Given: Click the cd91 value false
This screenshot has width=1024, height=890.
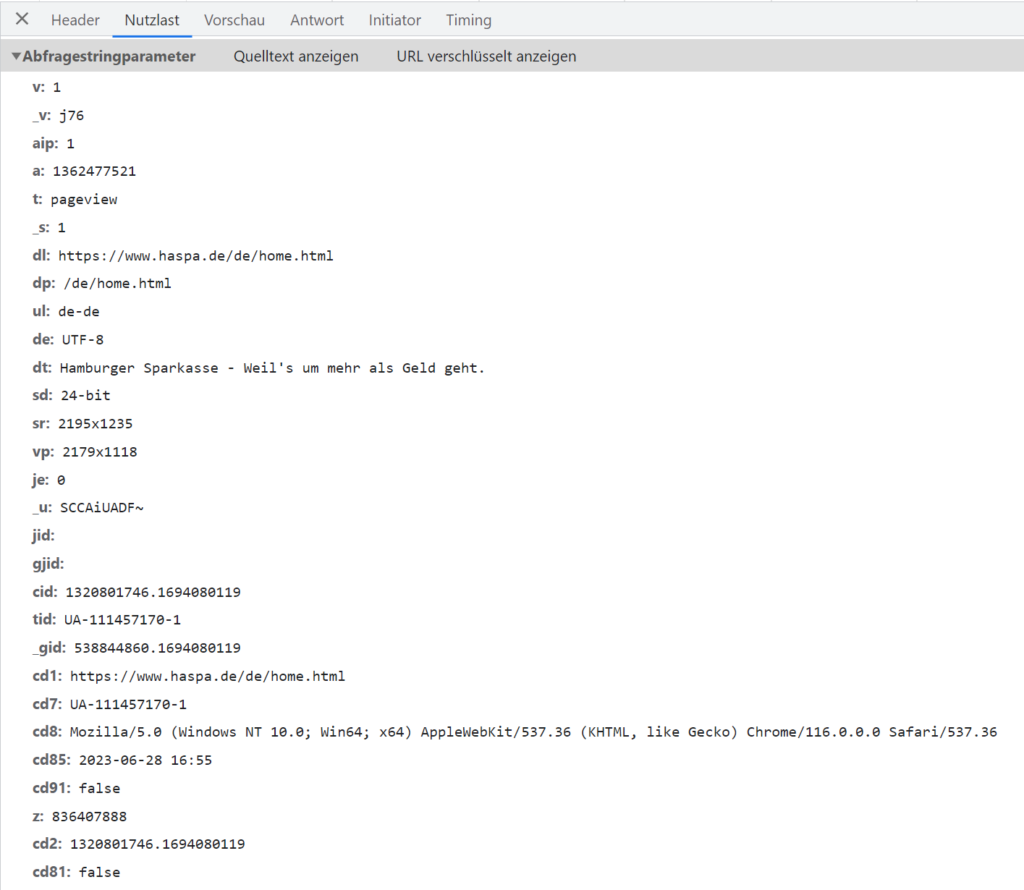Looking at the screenshot, I should point(99,788).
